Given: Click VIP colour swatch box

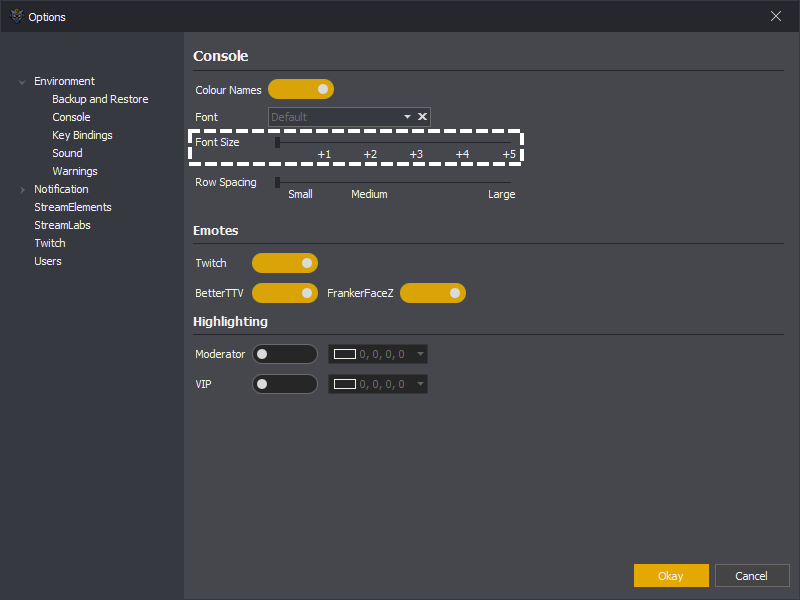Looking at the screenshot, I should tap(344, 384).
